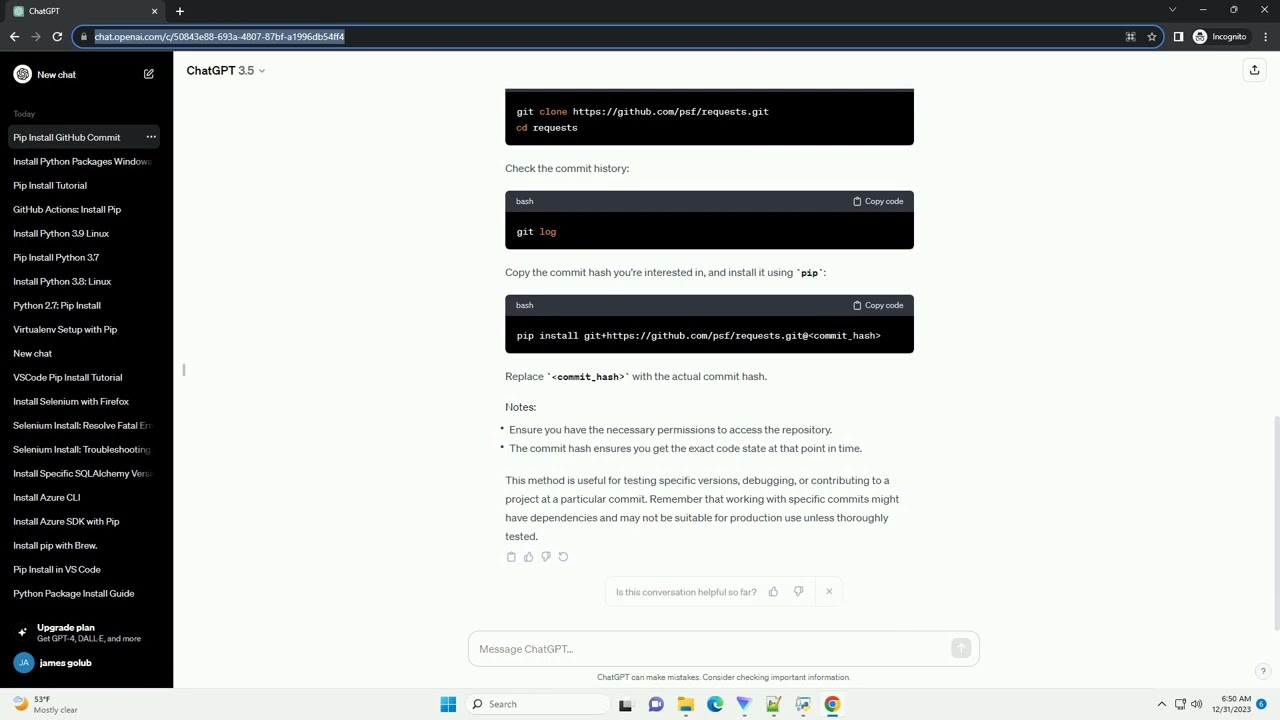Click thumbs up in helpfulness prompt
1280x720 pixels.
tap(773, 592)
